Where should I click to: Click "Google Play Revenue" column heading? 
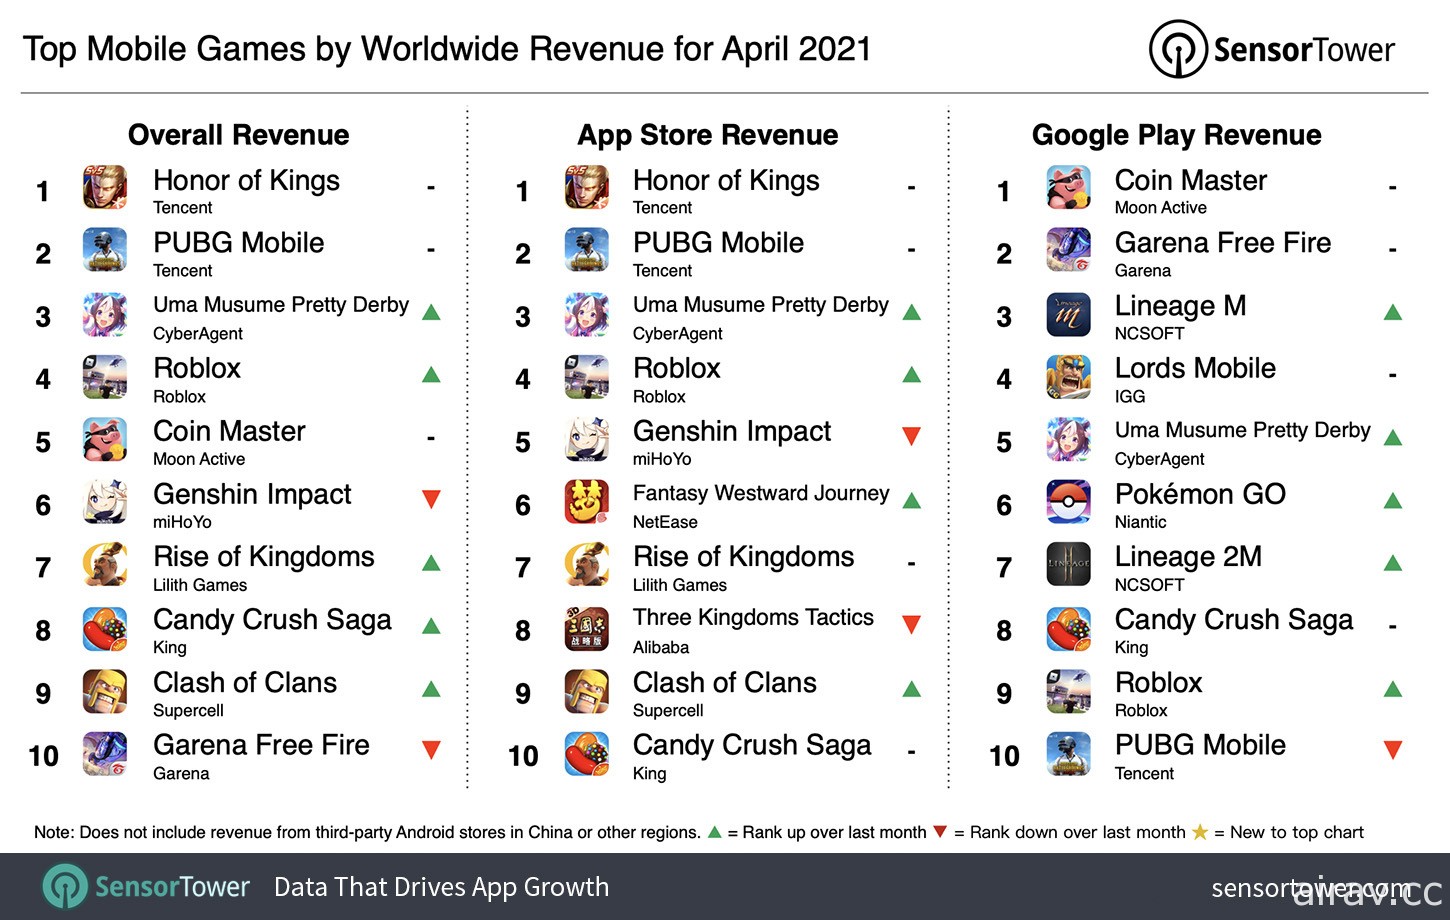[1177, 135]
